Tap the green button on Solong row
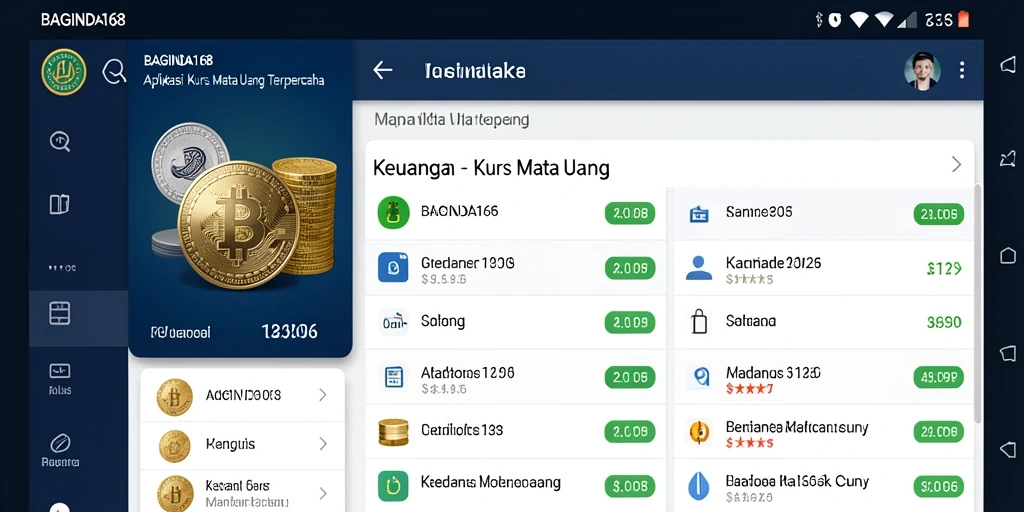The width and height of the screenshot is (1024, 512). (x=630, y=322)
